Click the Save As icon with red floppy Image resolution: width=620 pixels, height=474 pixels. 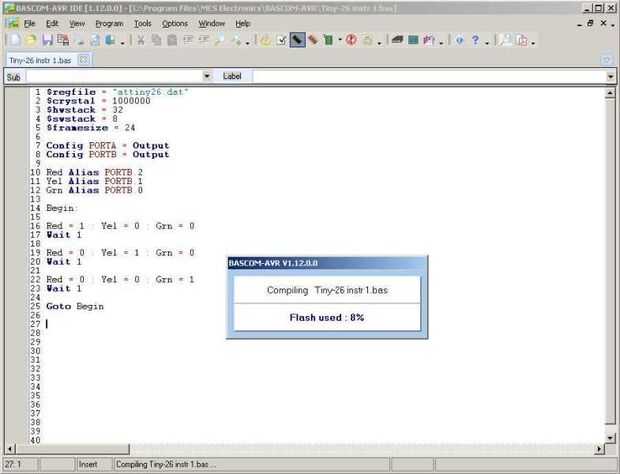point(63,40)
